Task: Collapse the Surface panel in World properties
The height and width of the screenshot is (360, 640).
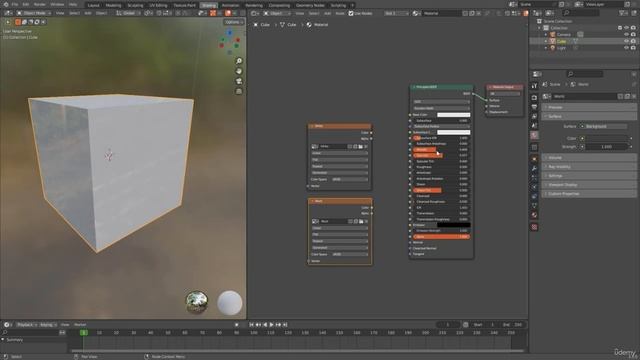Action: click(x=590, y=116)
